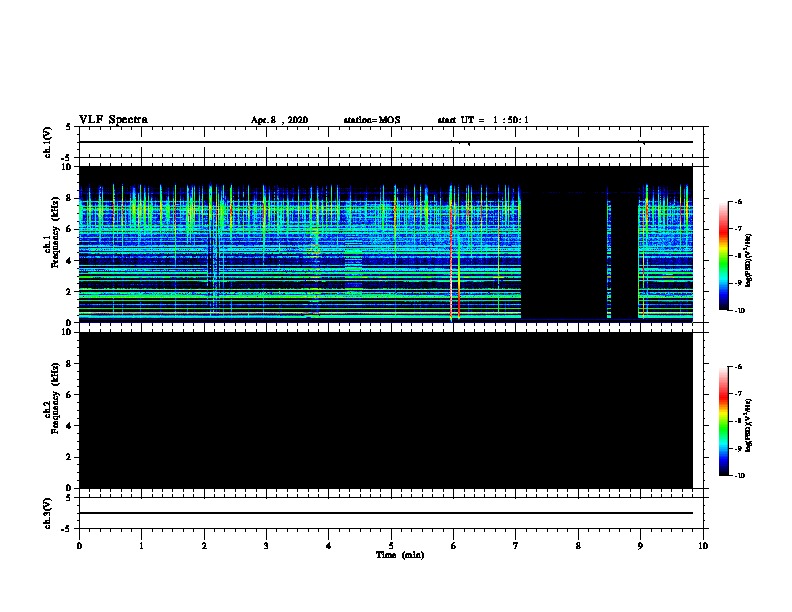Select the "start UT = 1 : 50: 1" text
This screenshot has width=792, height=612.
click(x=483, y=120)
